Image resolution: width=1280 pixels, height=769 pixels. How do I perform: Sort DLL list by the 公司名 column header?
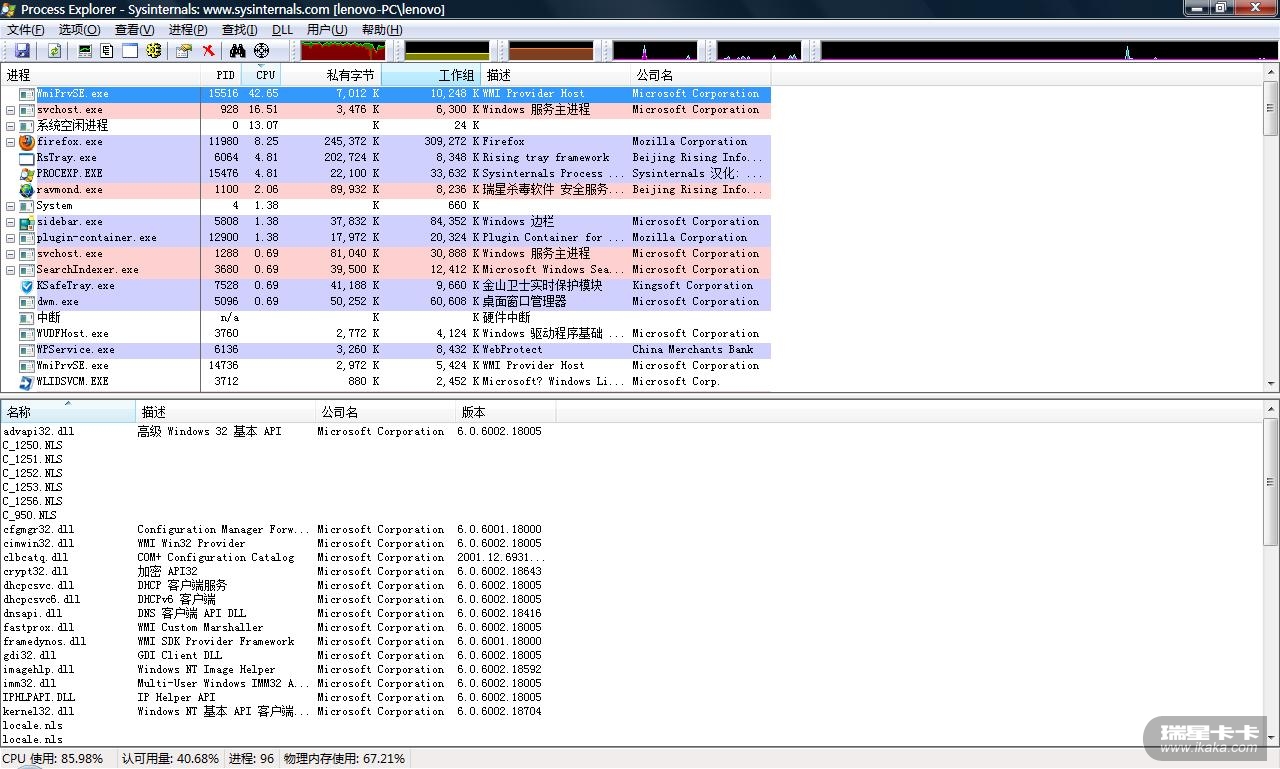338,412
